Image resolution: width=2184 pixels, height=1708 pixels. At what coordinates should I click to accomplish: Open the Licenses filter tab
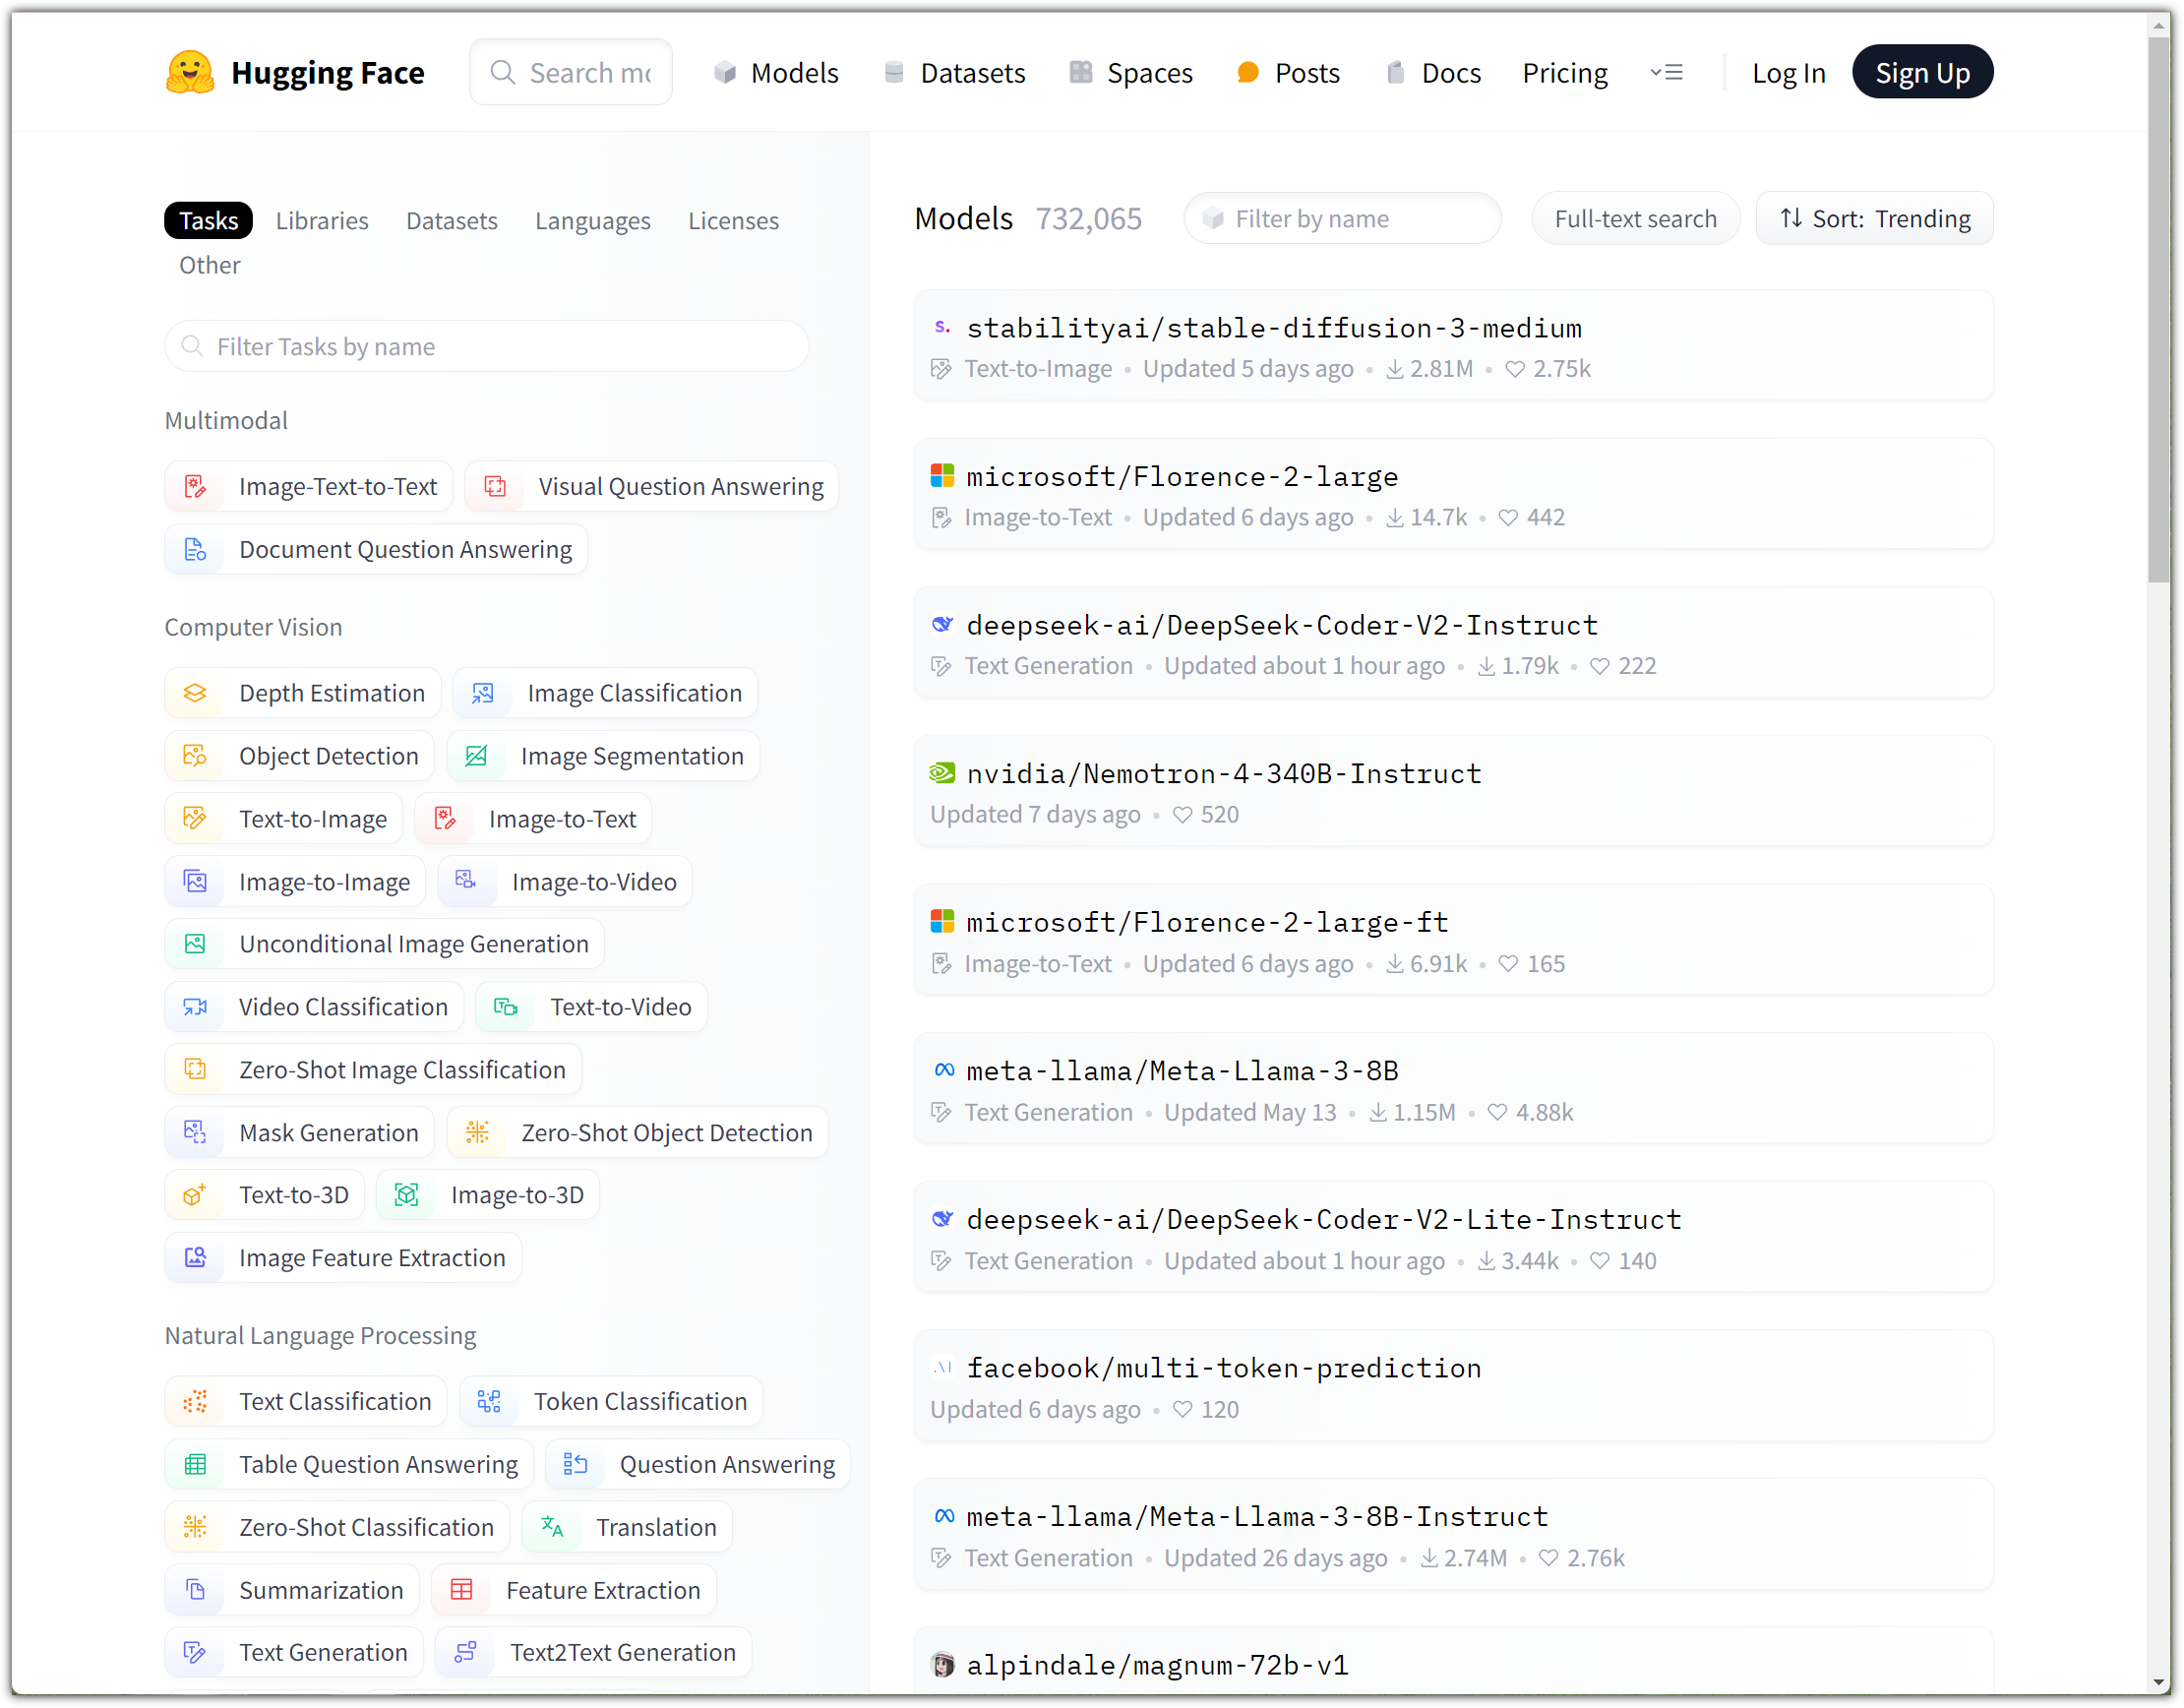732,221
